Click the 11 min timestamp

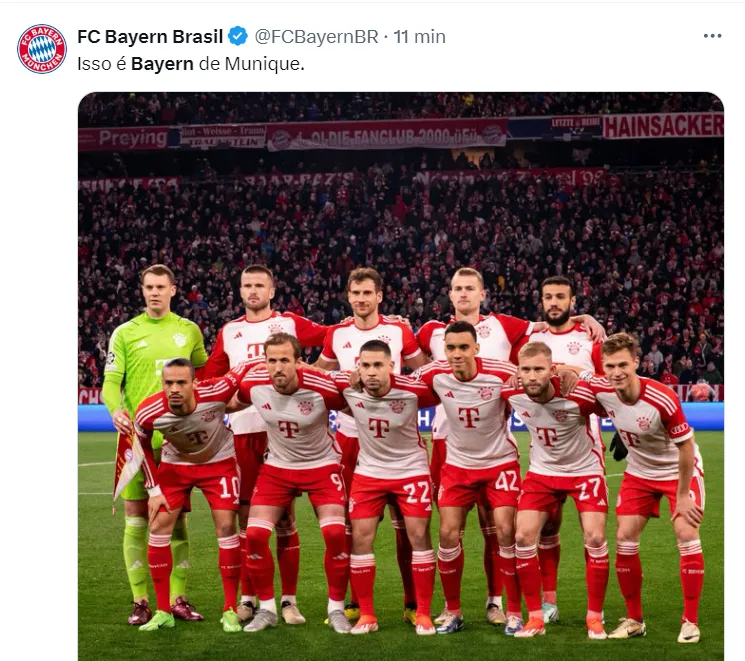(420, 37)
